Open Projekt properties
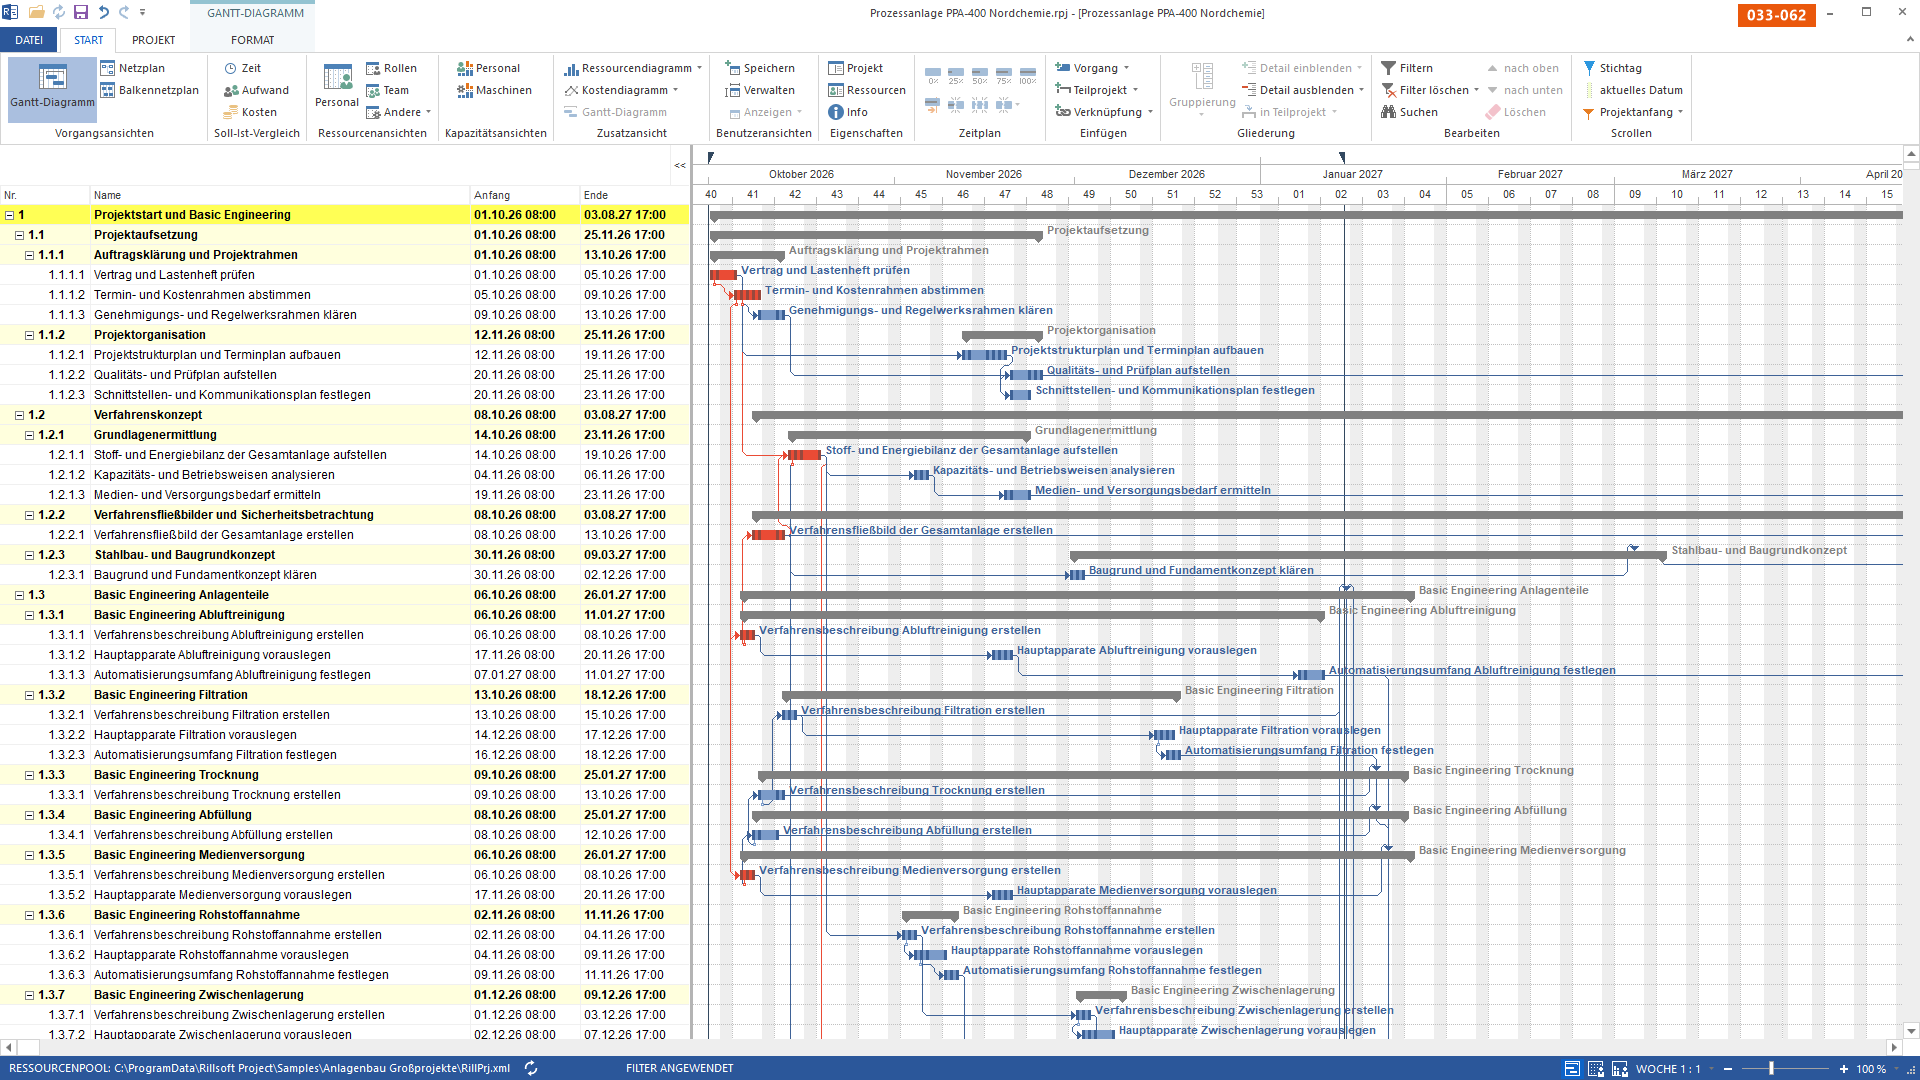The image size is (1920, 1080). click(x=855, y=68)
